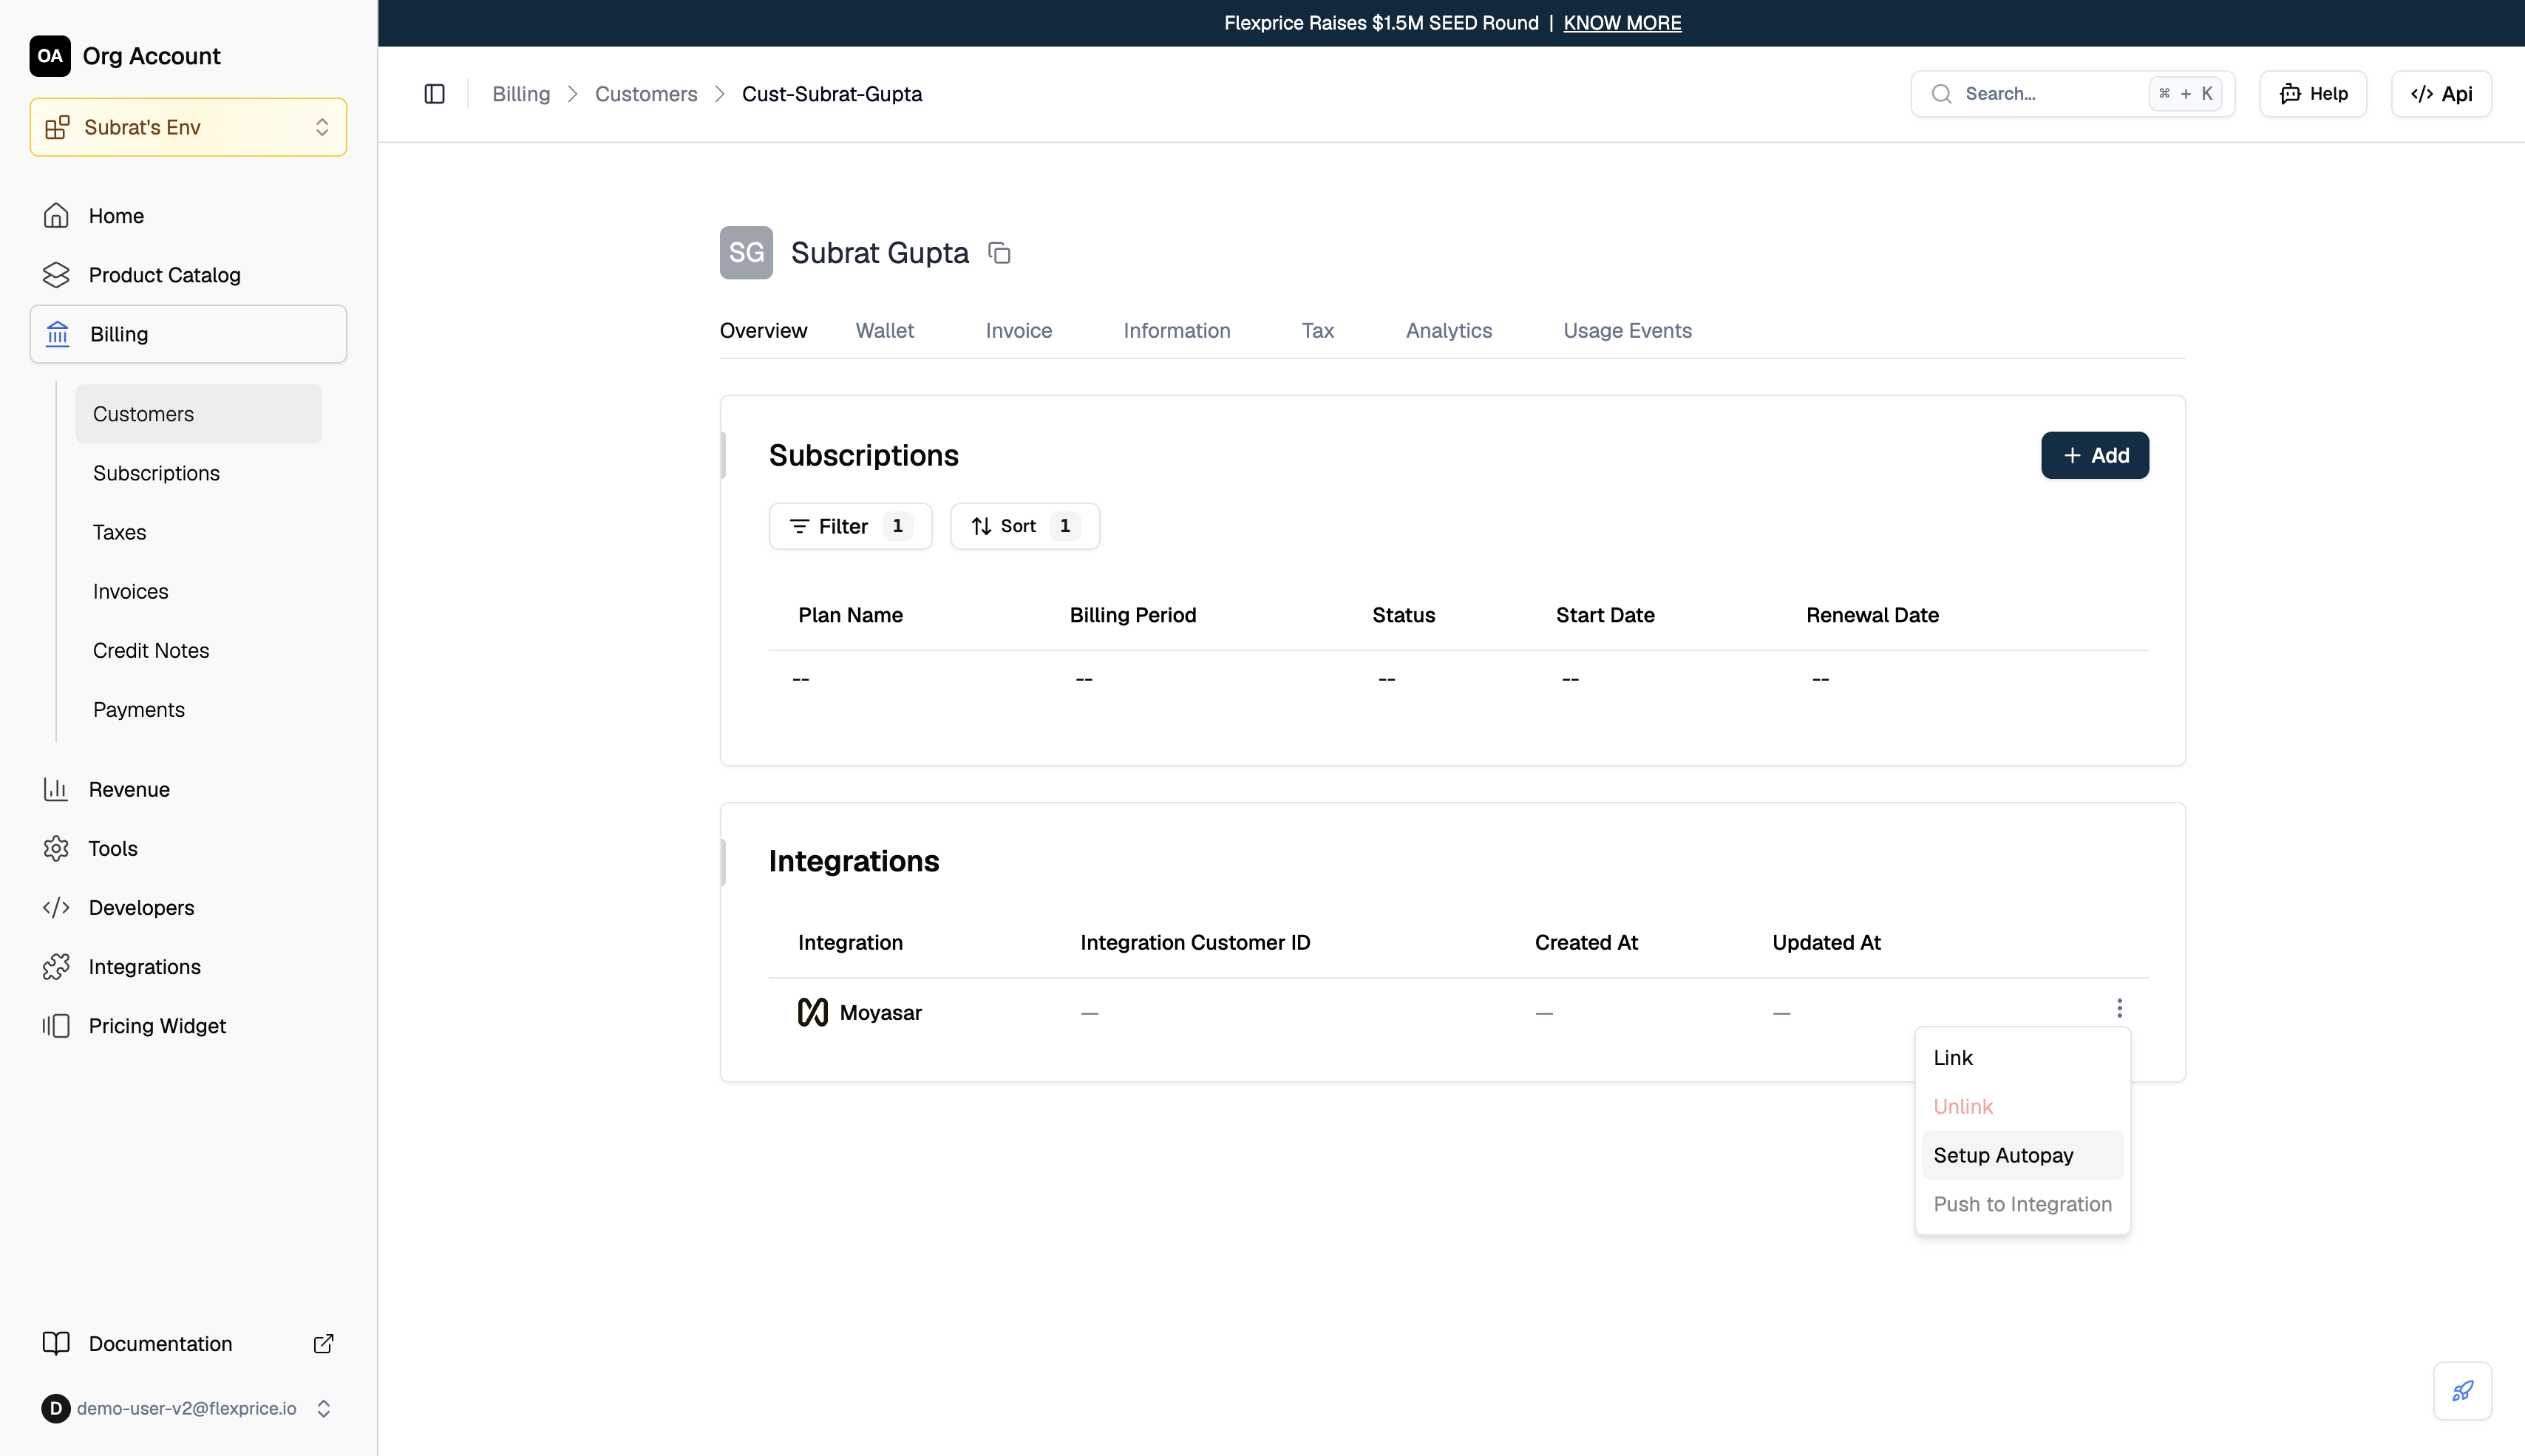Switch to the Wallet tab
The height and width of the screenshot is (1456, 2525).
tap(884, 331)
